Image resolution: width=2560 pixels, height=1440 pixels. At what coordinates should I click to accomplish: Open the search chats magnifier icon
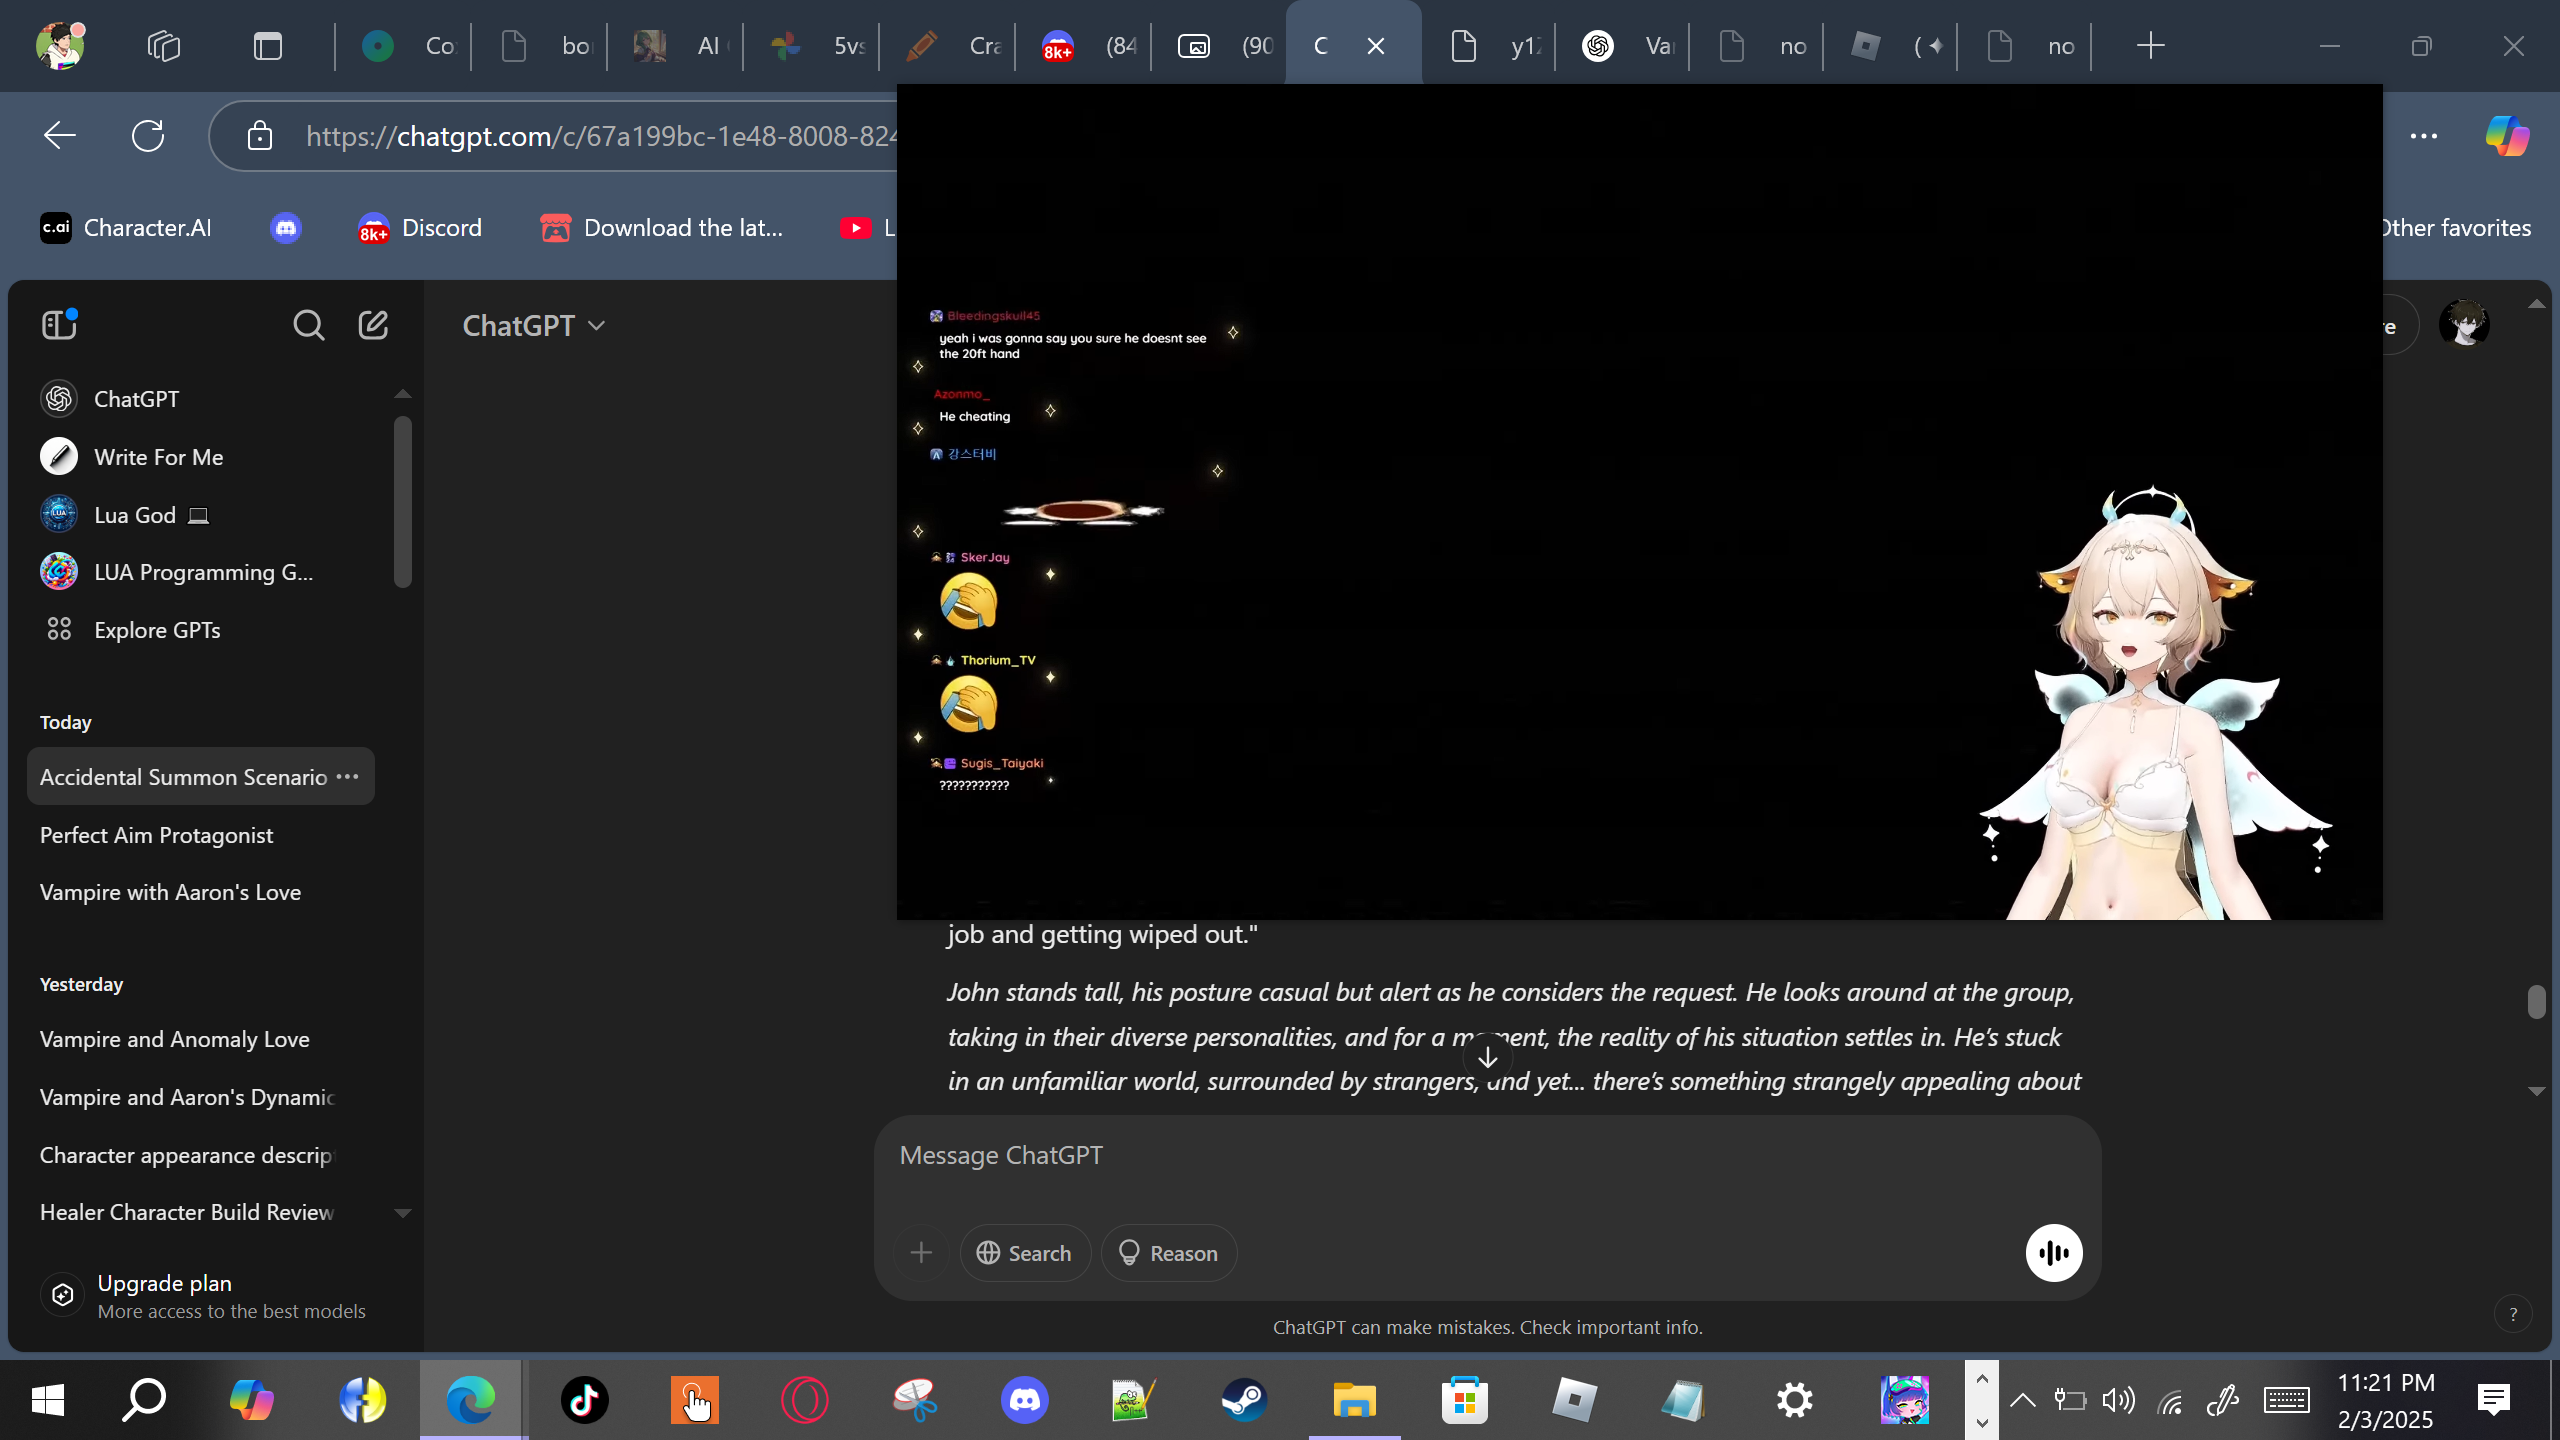pos(308,325)
